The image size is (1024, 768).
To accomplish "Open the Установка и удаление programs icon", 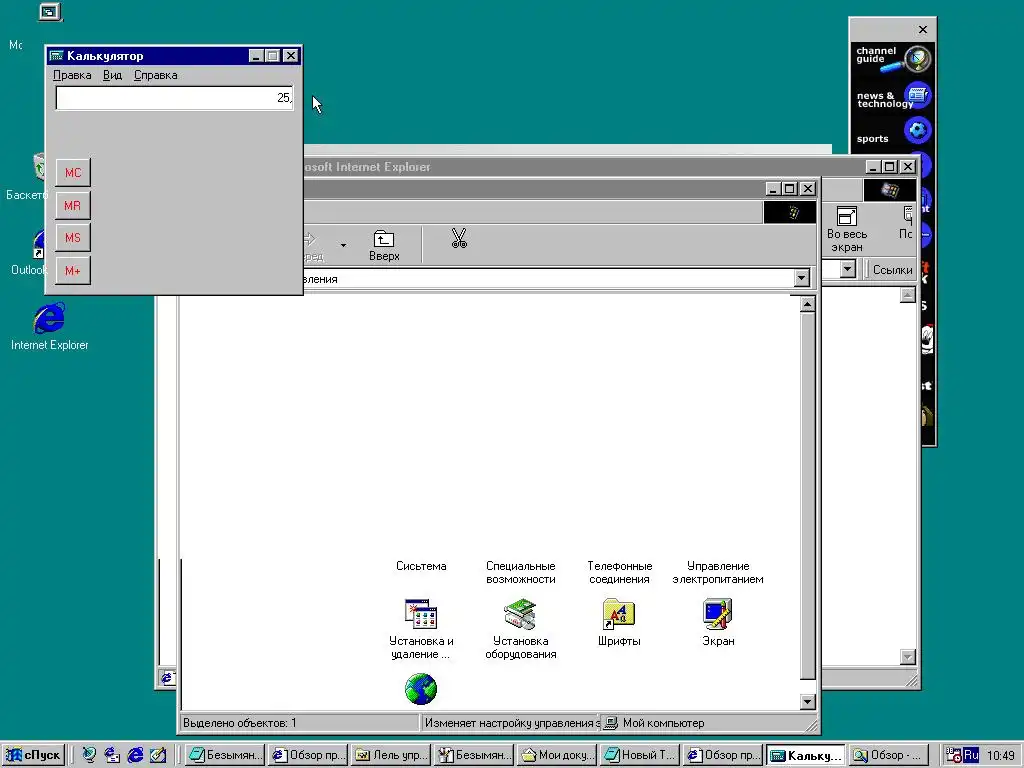I will pos(421,614).
